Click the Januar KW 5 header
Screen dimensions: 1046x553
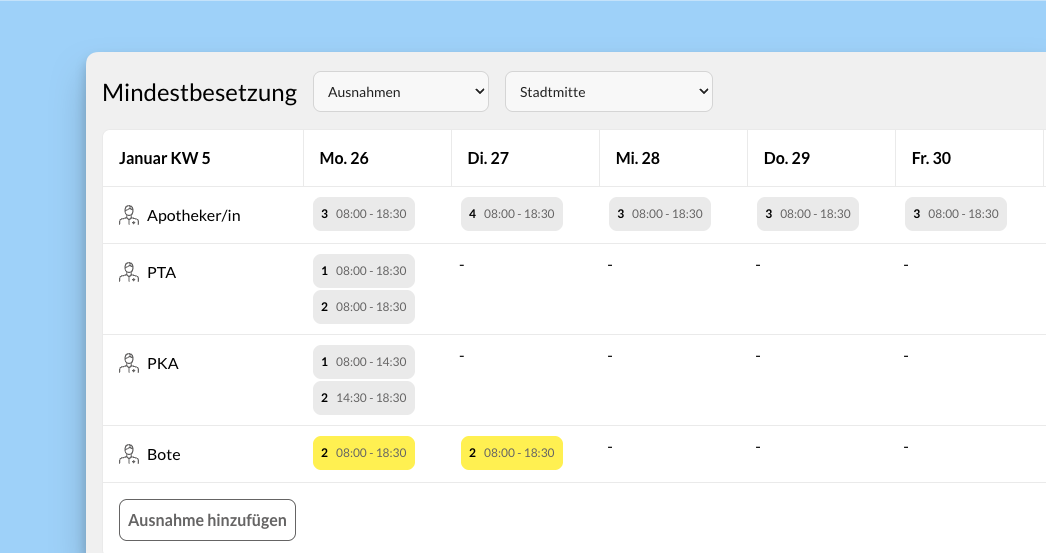[165, 158]
